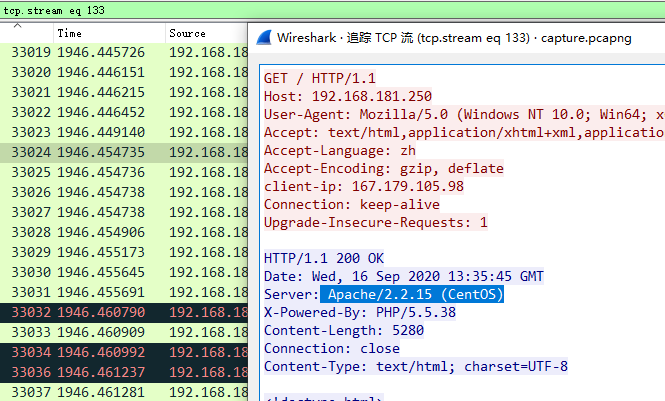
Task: Select packet row 33025
Action: [124, 172]
